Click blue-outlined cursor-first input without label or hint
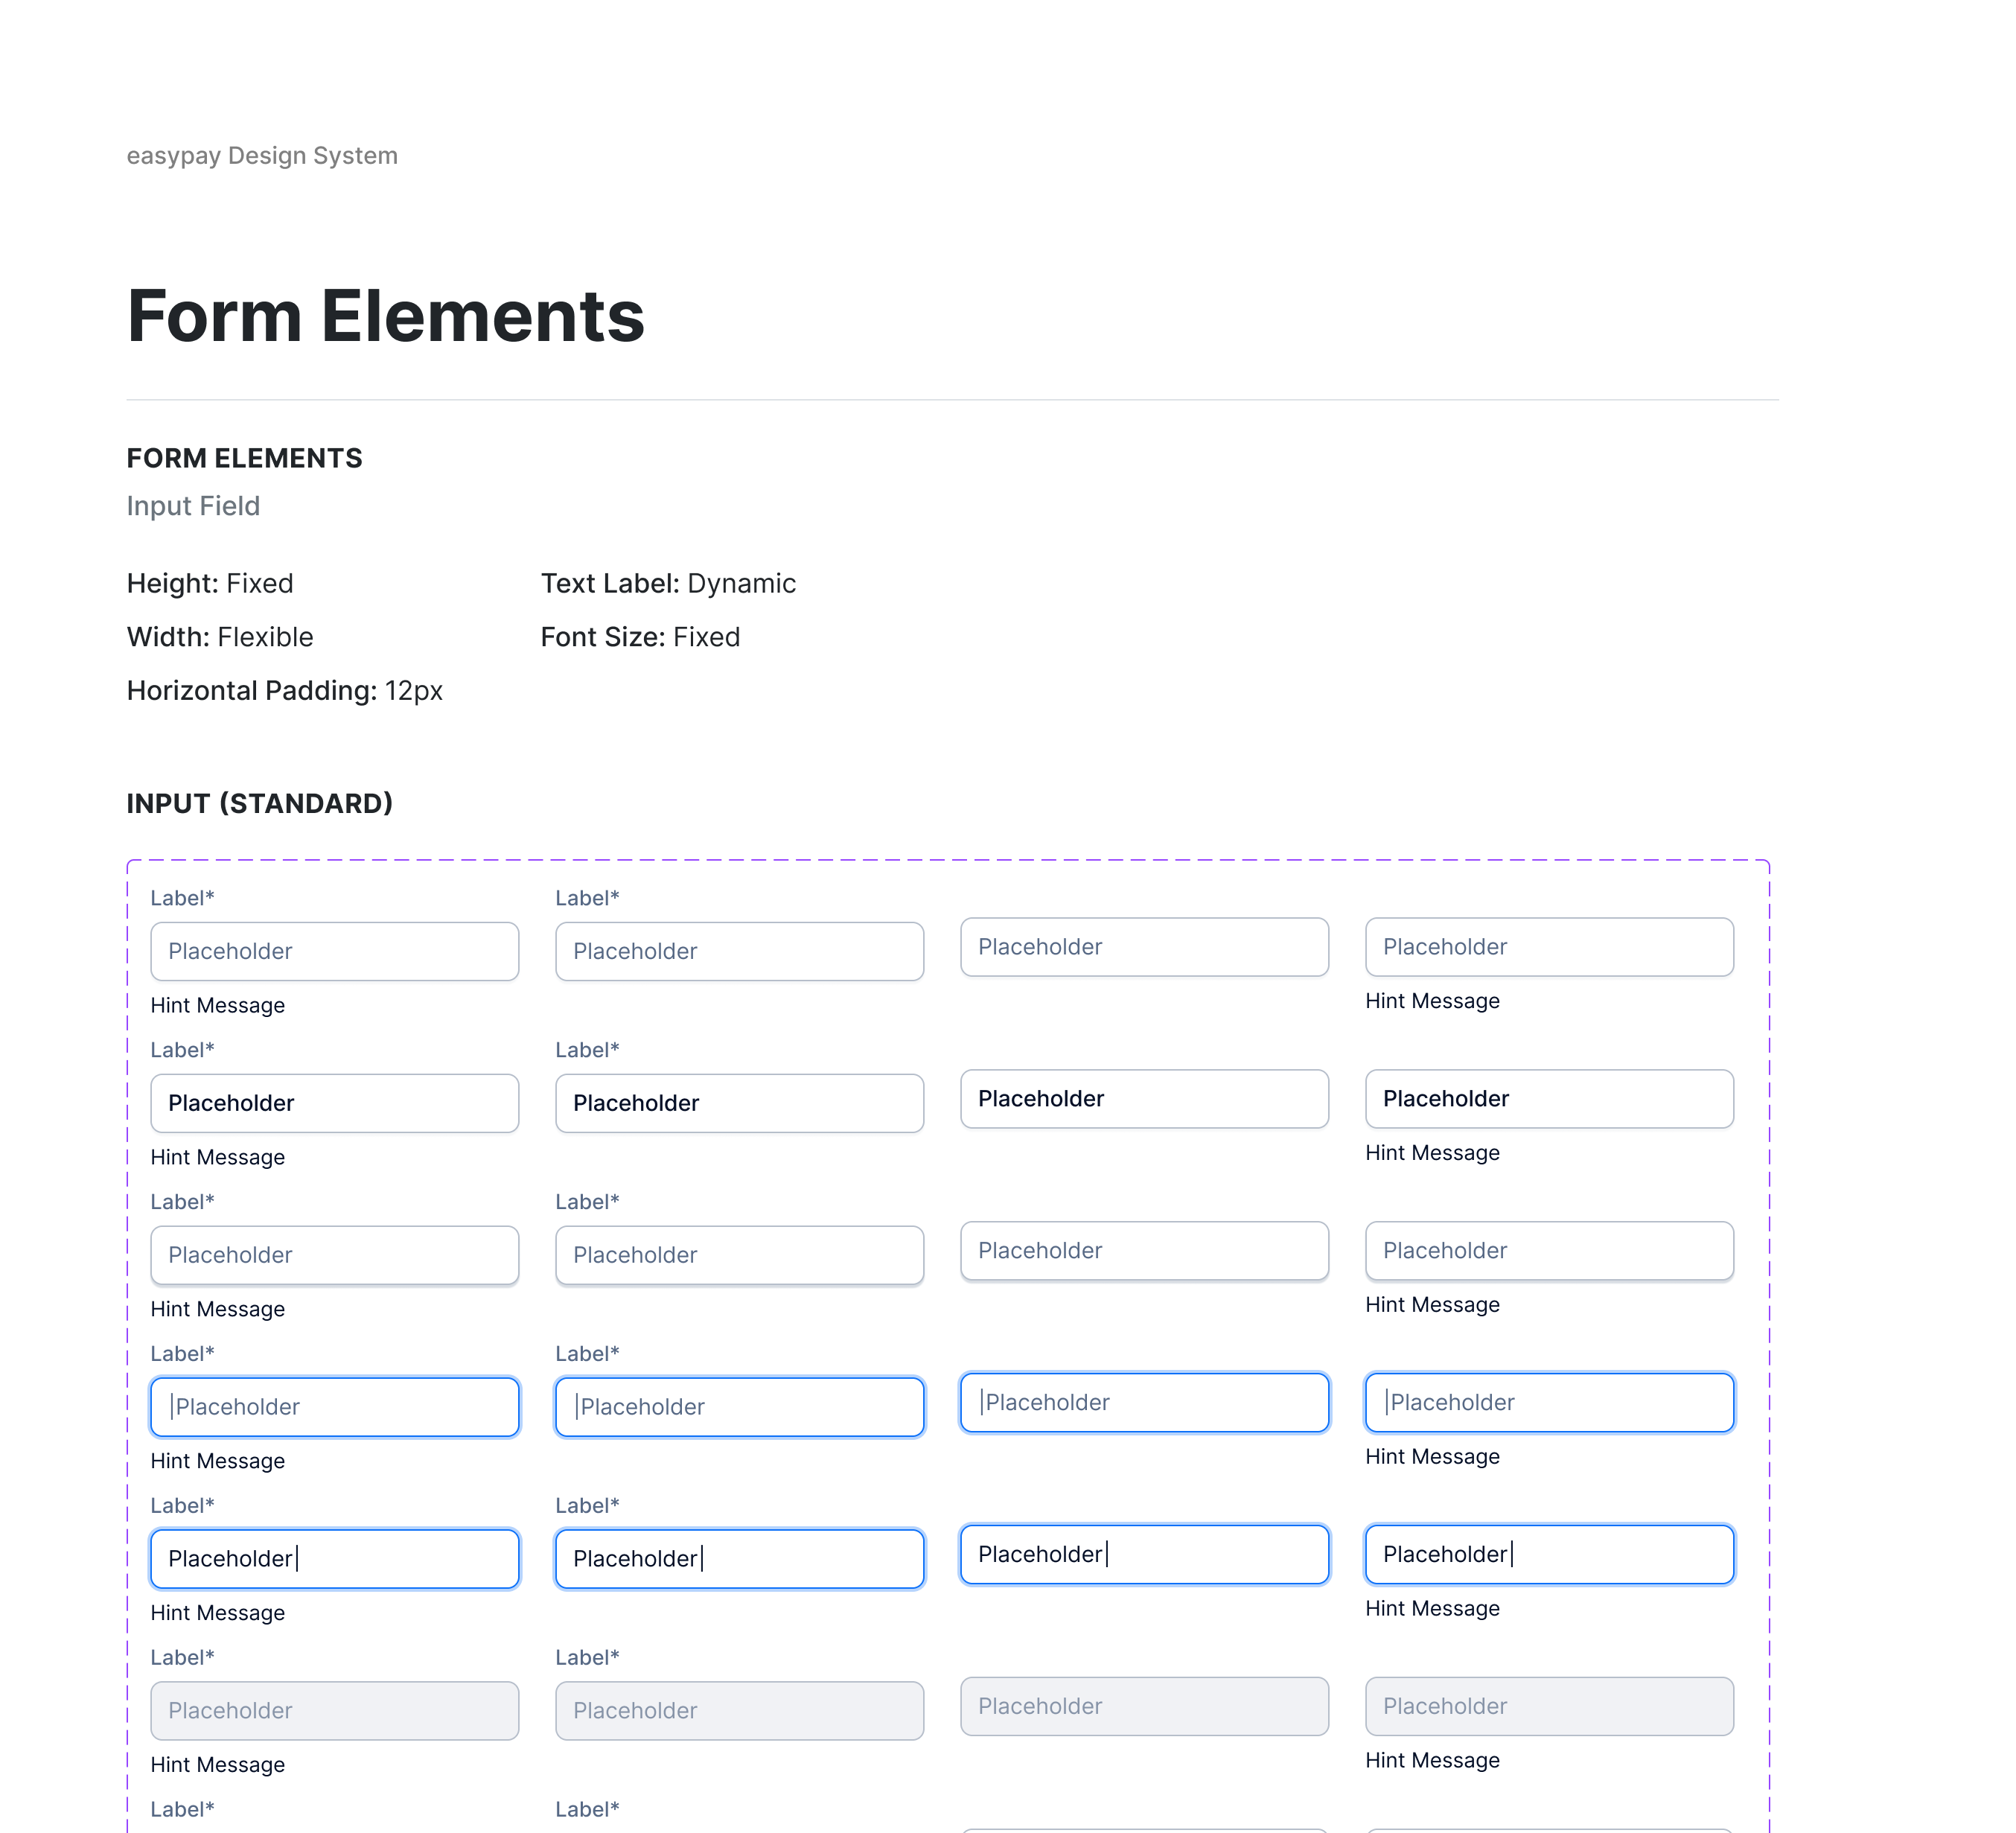Image resolution: width=2016 pixels, height=1833 pixels. (x=1144, y=1403)
